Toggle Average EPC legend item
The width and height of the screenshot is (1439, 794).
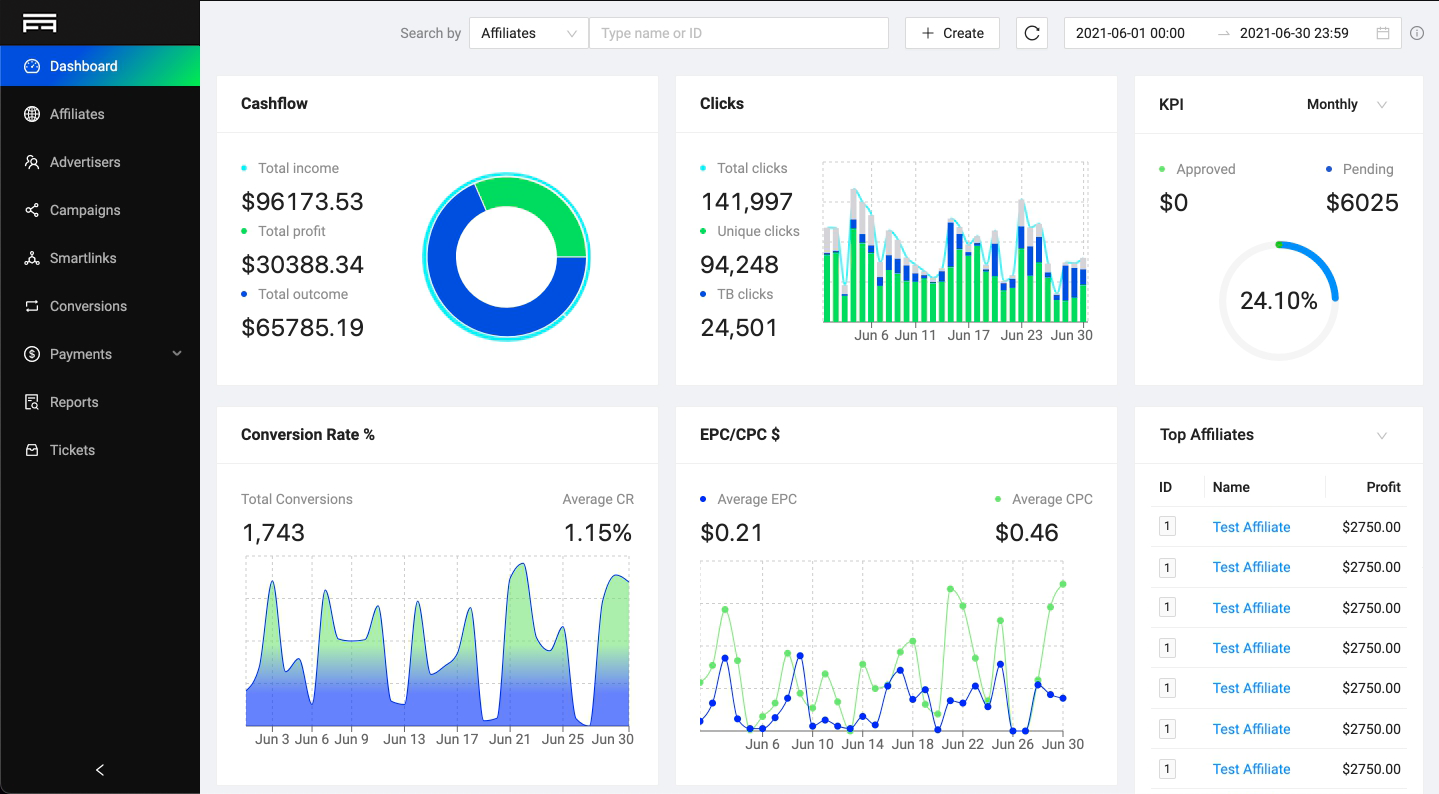pos(749,499)
